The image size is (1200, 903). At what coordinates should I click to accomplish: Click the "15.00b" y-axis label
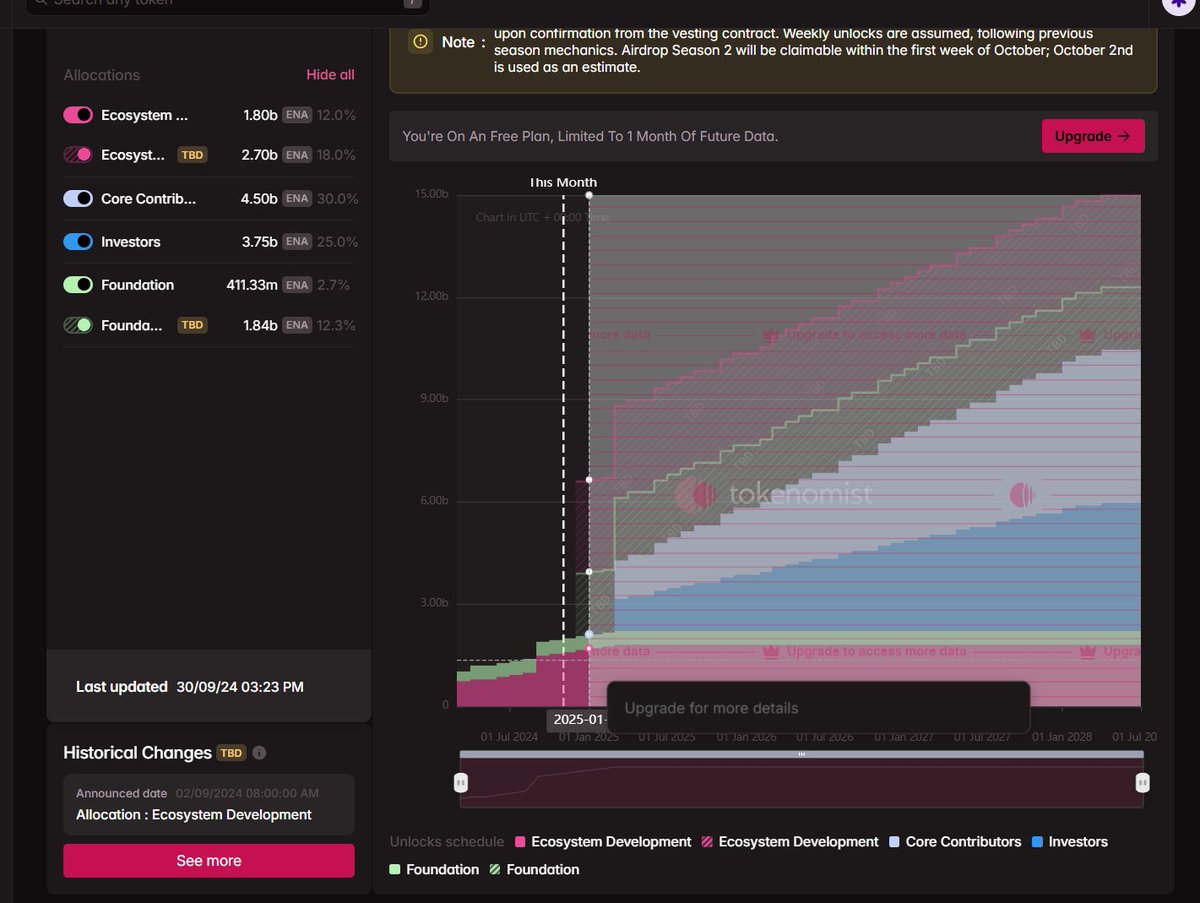point(431,194)
